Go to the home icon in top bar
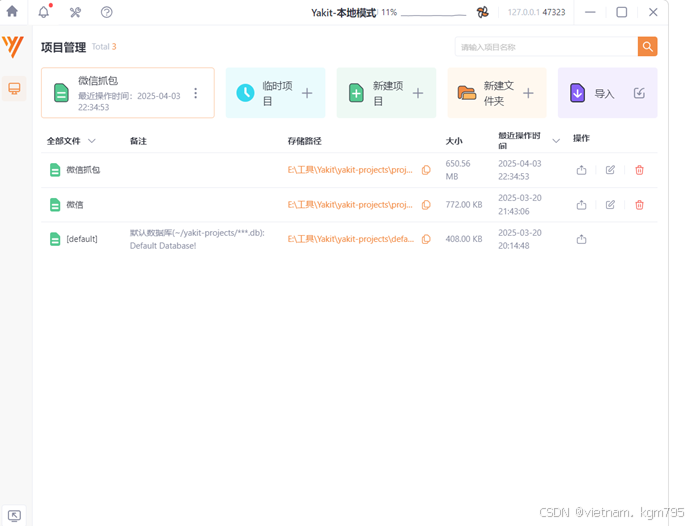The height and width of the screenshot is (526, 693). pyautogui.click(x=12, y=11)
